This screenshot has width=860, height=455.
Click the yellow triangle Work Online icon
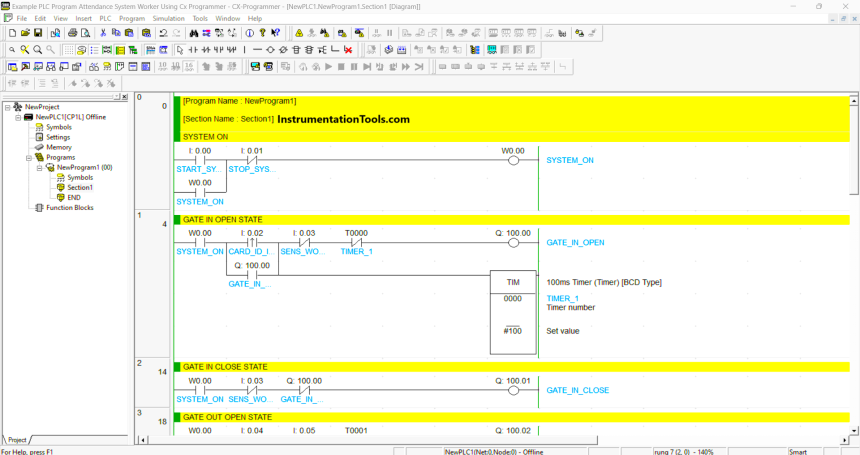click(299, 33)
